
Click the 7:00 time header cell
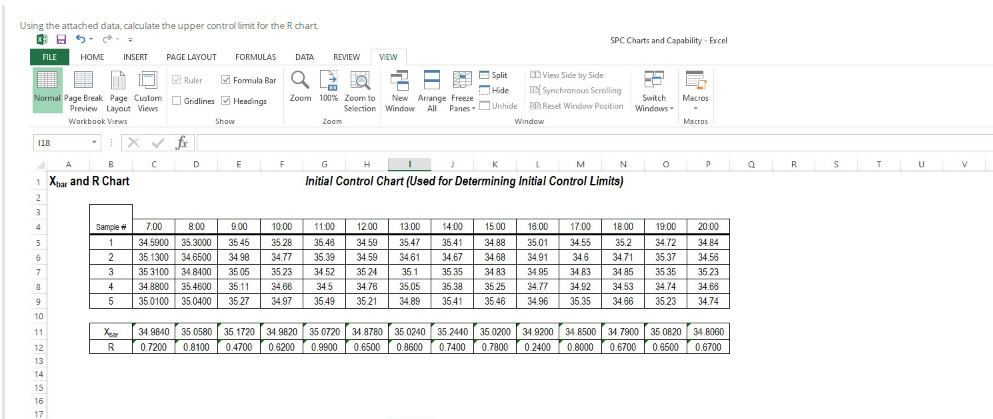tap(153, 227)
